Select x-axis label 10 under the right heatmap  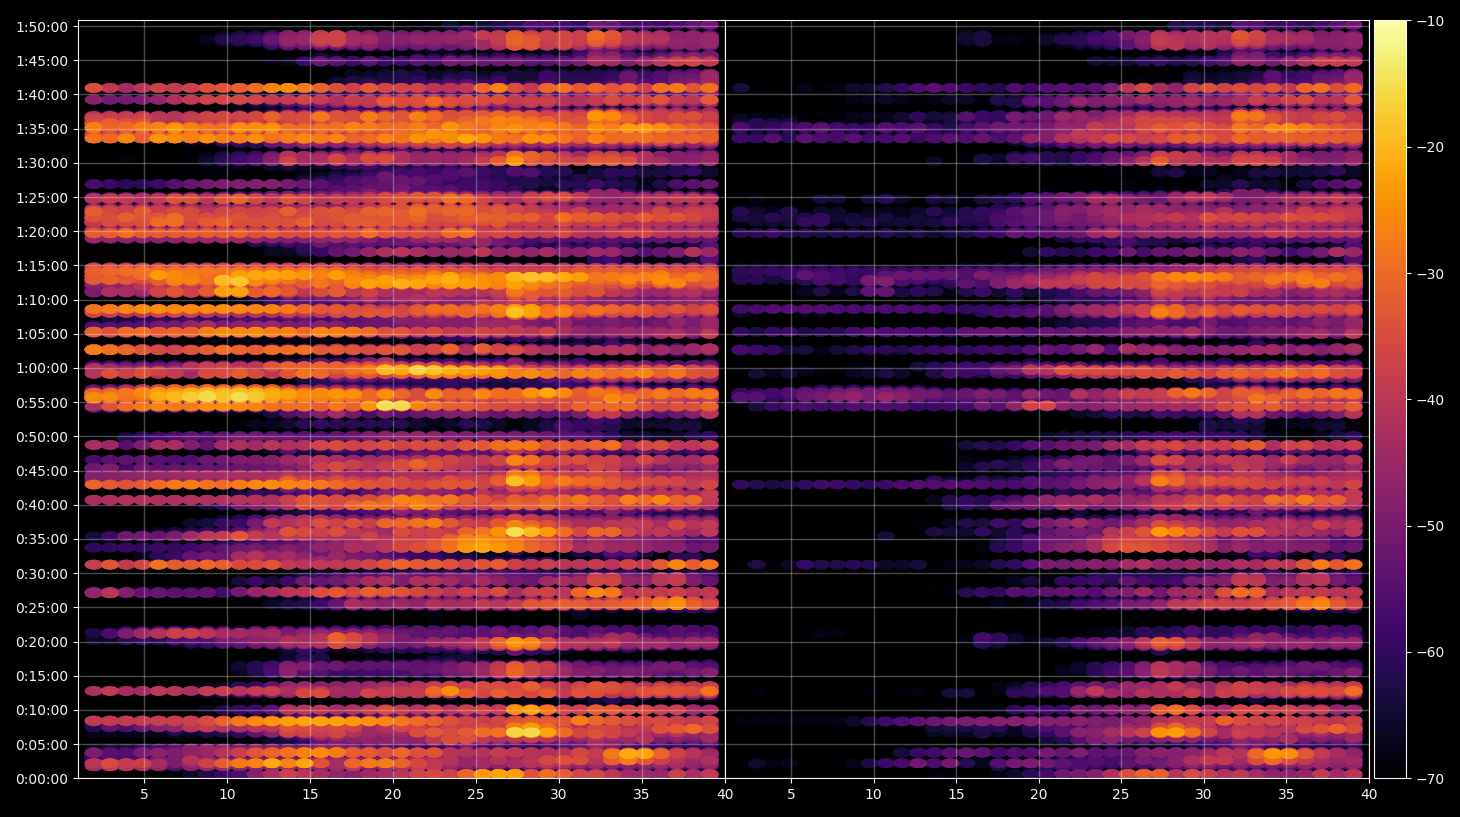click(873, 795)
